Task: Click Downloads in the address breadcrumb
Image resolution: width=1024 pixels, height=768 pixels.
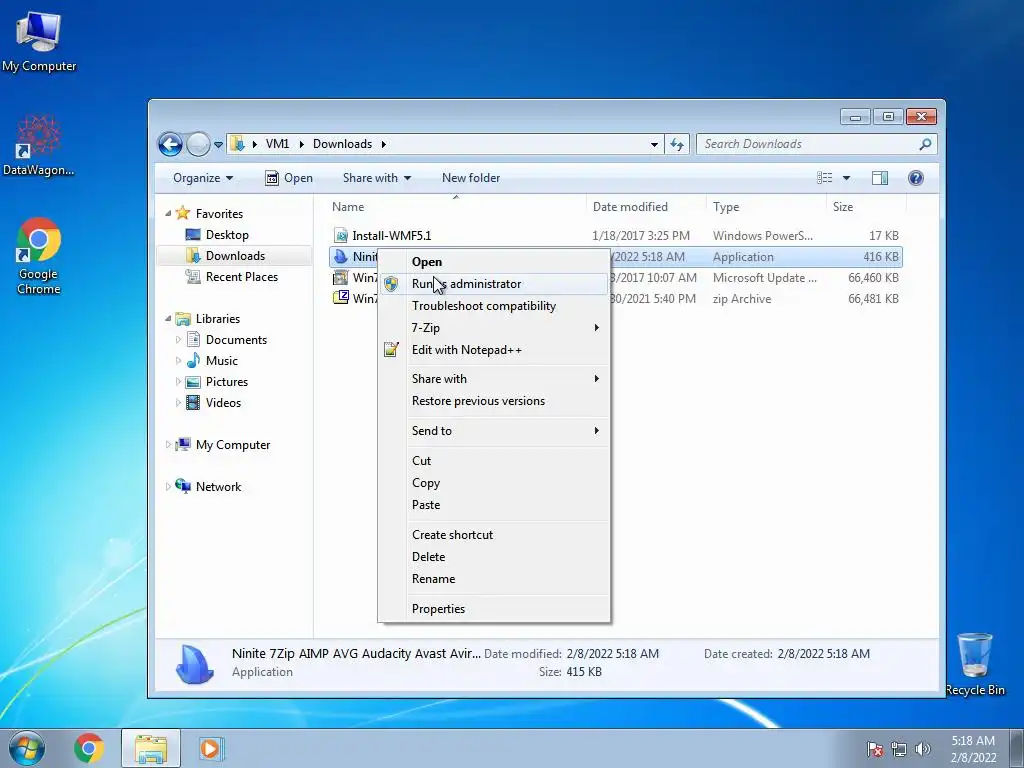Action: point(342,144)
